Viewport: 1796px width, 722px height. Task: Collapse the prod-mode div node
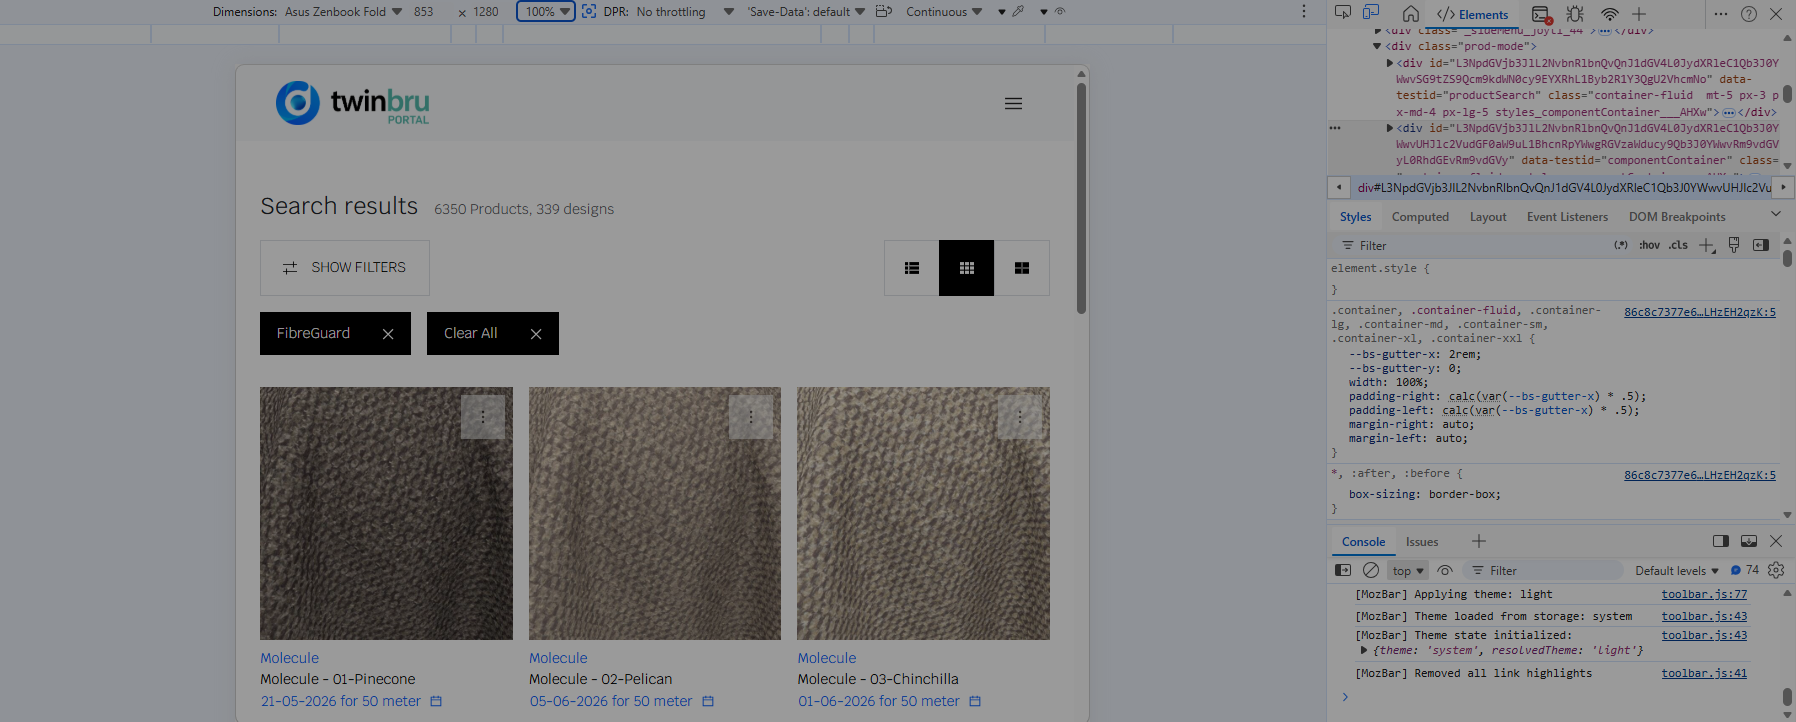click(x=1377, y=46)
